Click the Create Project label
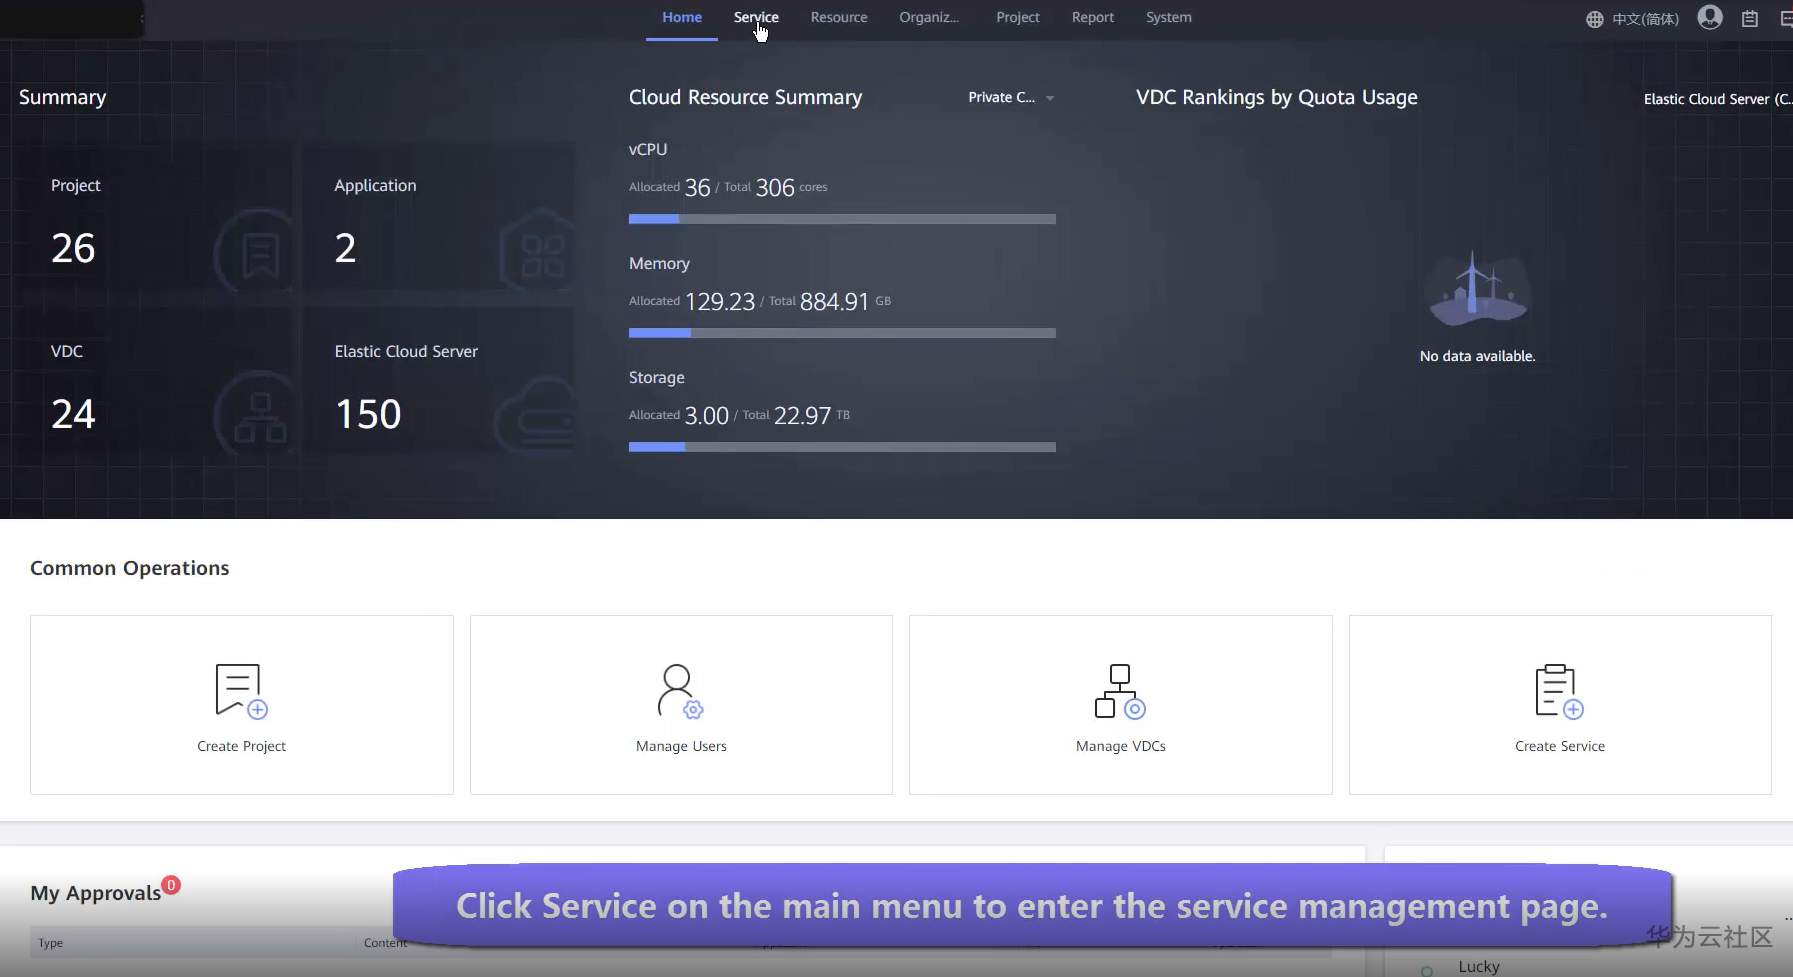The width and height of the screenshot is (1793, 977). pyautogui.click(x=241, y=746)
